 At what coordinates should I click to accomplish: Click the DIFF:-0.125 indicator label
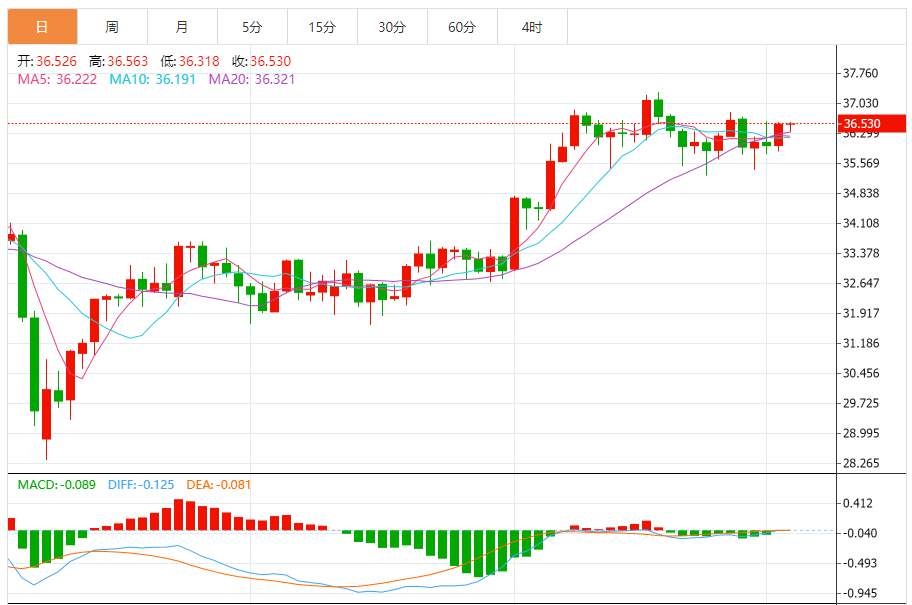tap(141, 485)
